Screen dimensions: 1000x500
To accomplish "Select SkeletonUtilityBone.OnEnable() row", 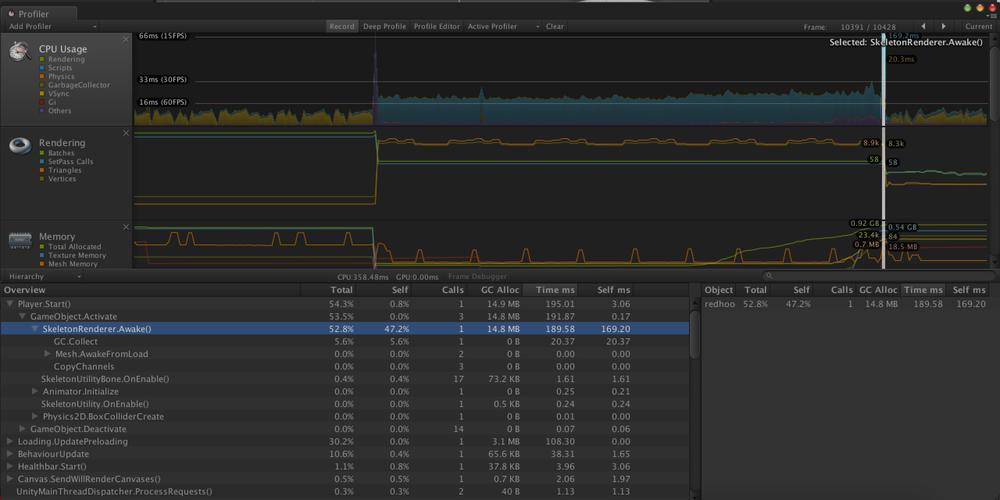I will (344, 379).
